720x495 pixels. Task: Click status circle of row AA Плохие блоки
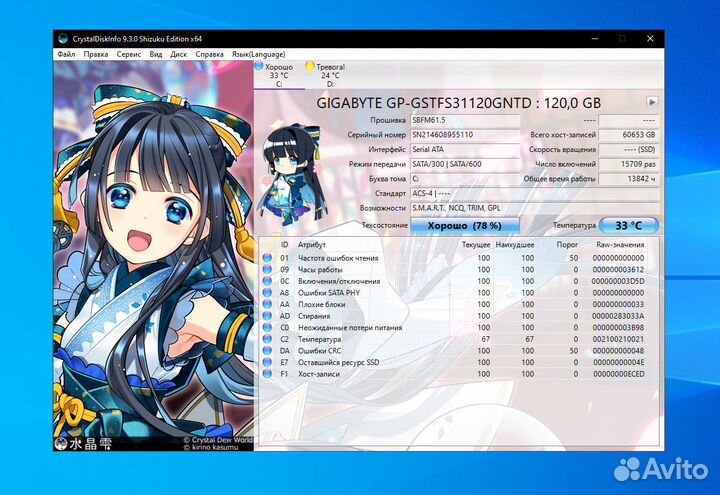(267, 304)
